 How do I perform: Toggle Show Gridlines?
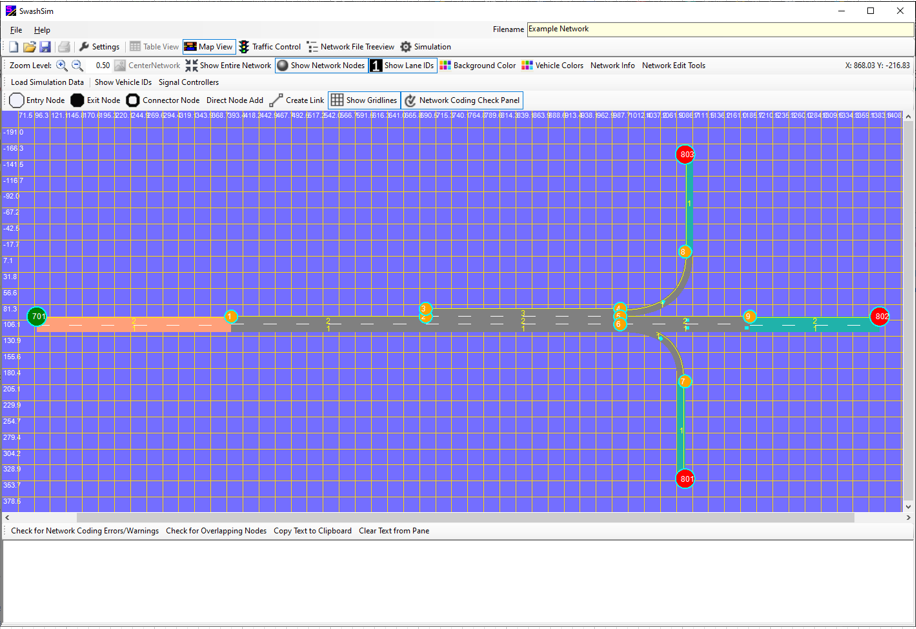tap(364, 100)
